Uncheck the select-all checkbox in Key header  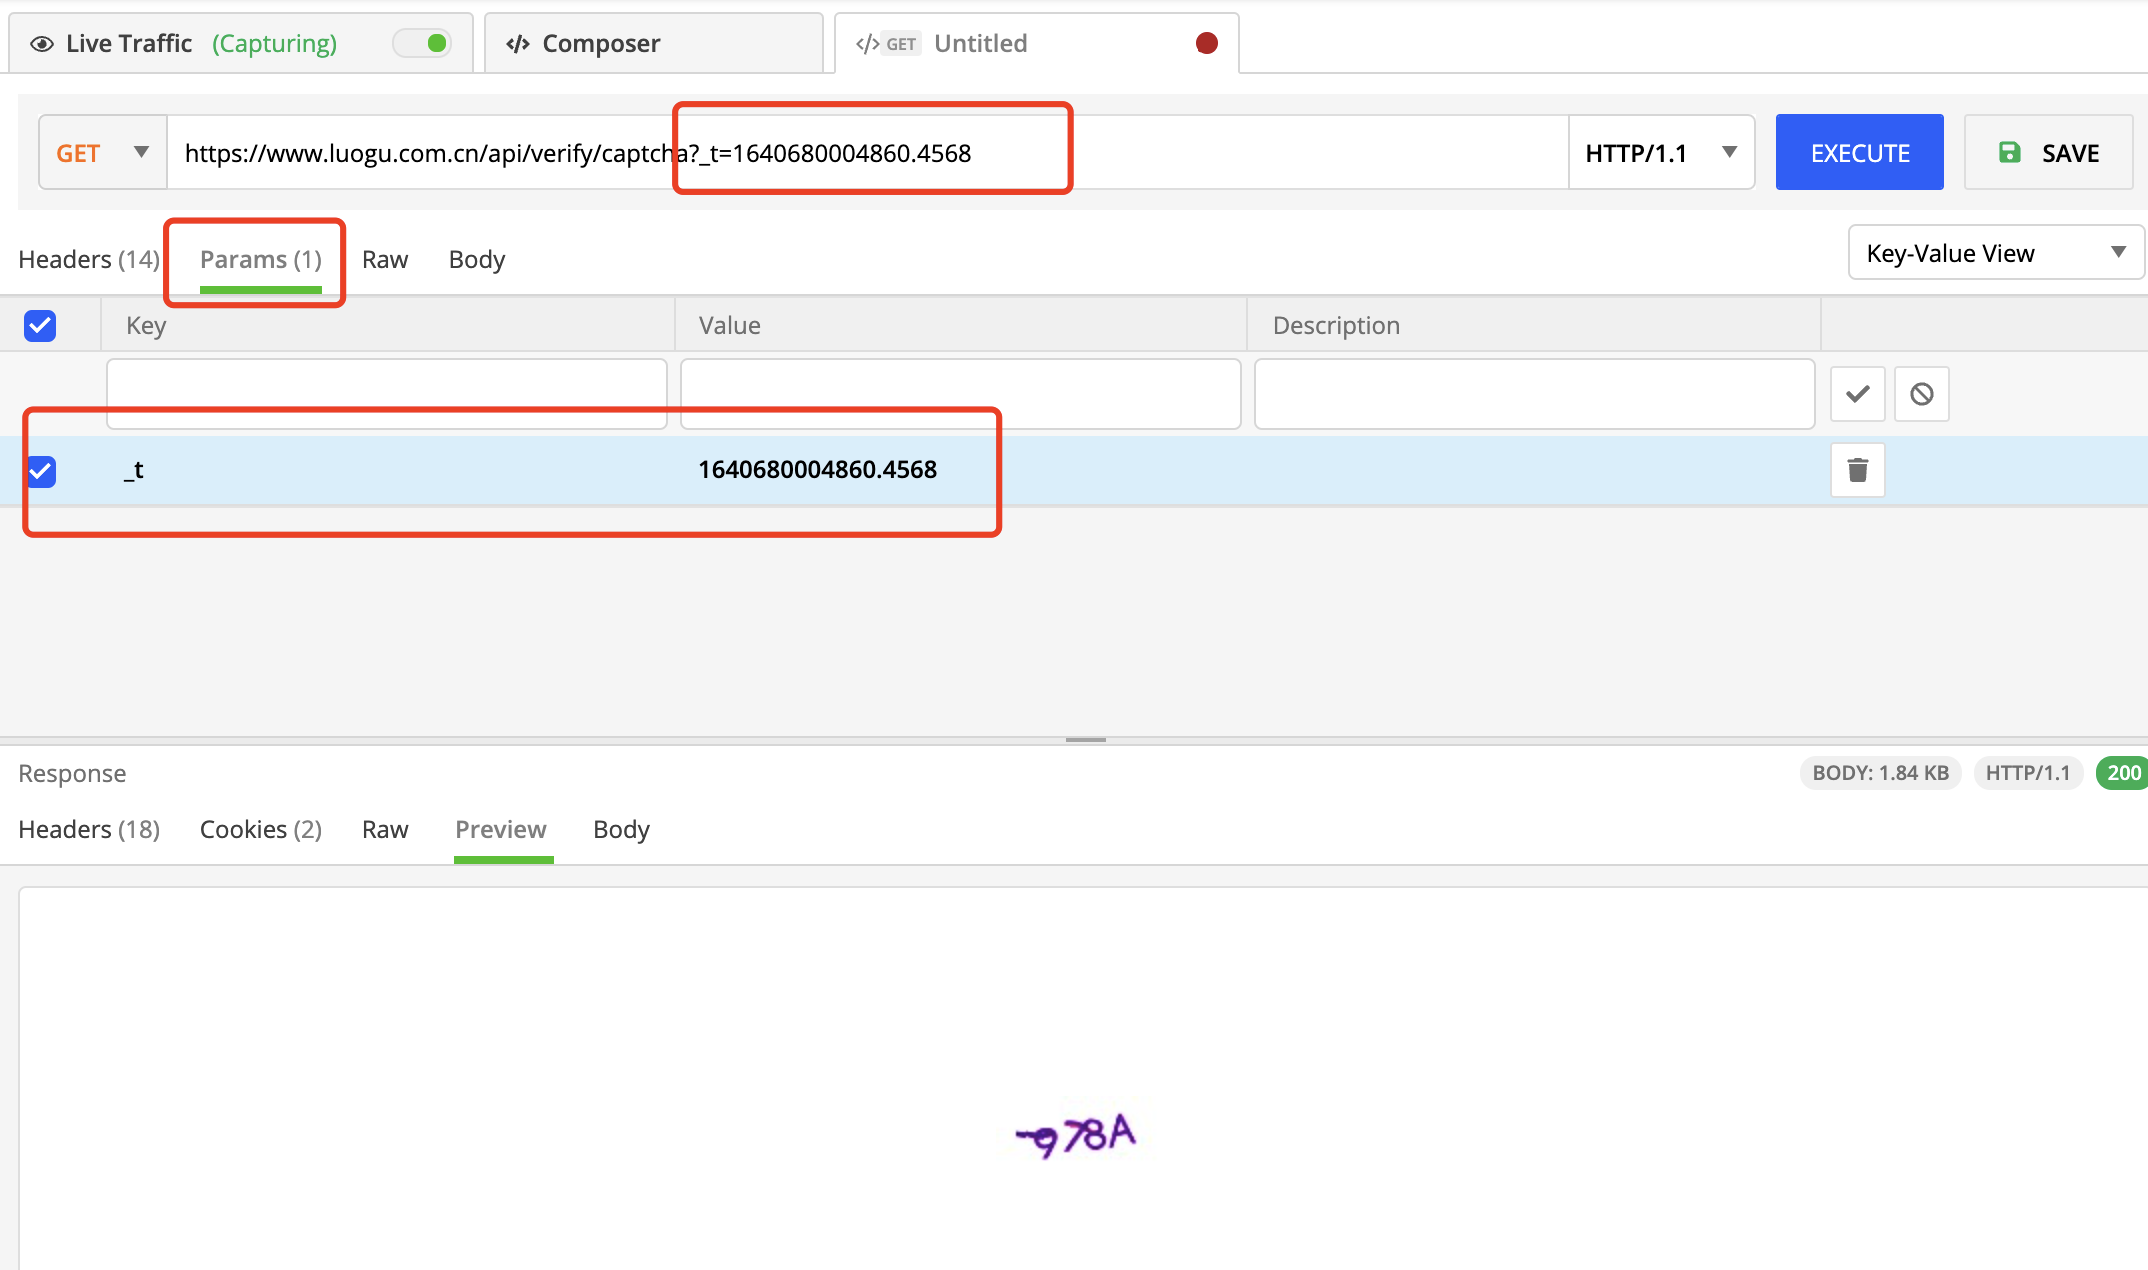coord(40,325)
